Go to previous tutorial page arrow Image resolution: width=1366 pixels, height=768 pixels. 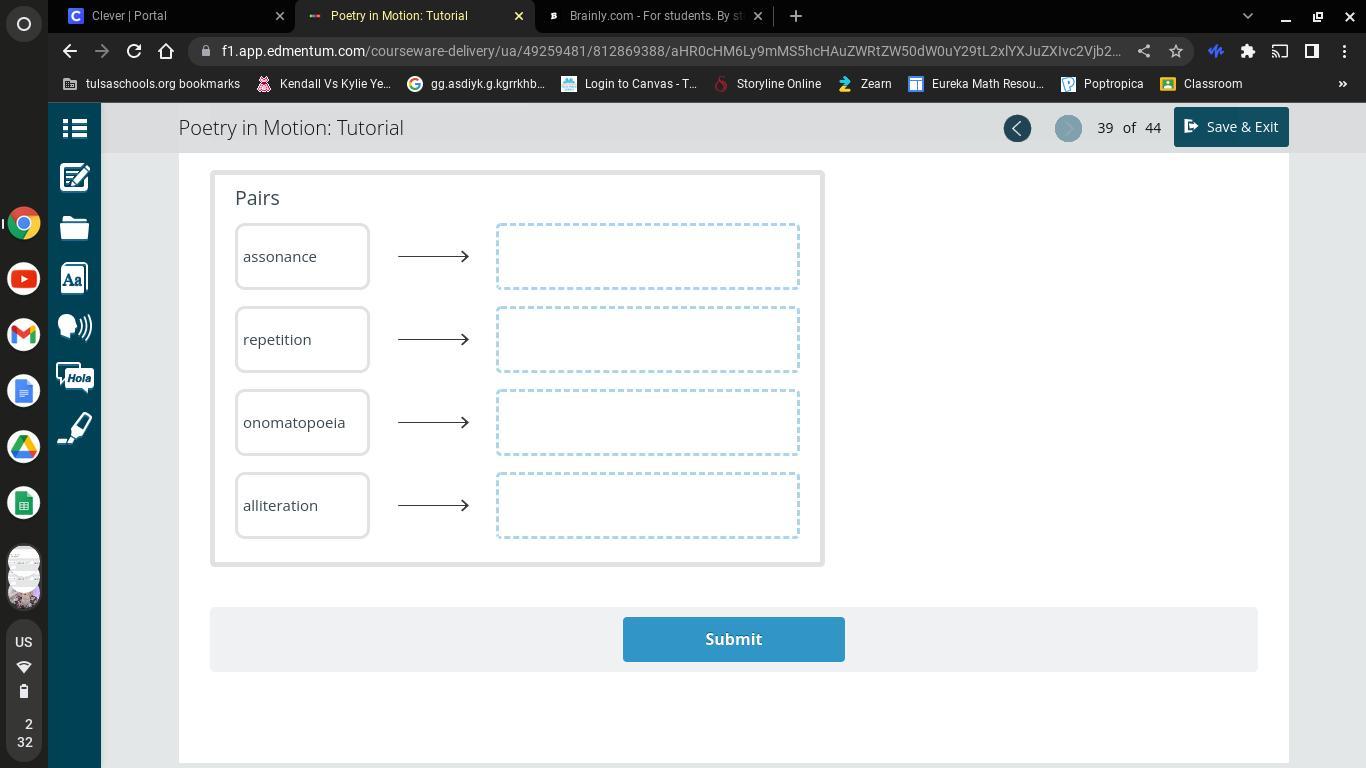1017,128
